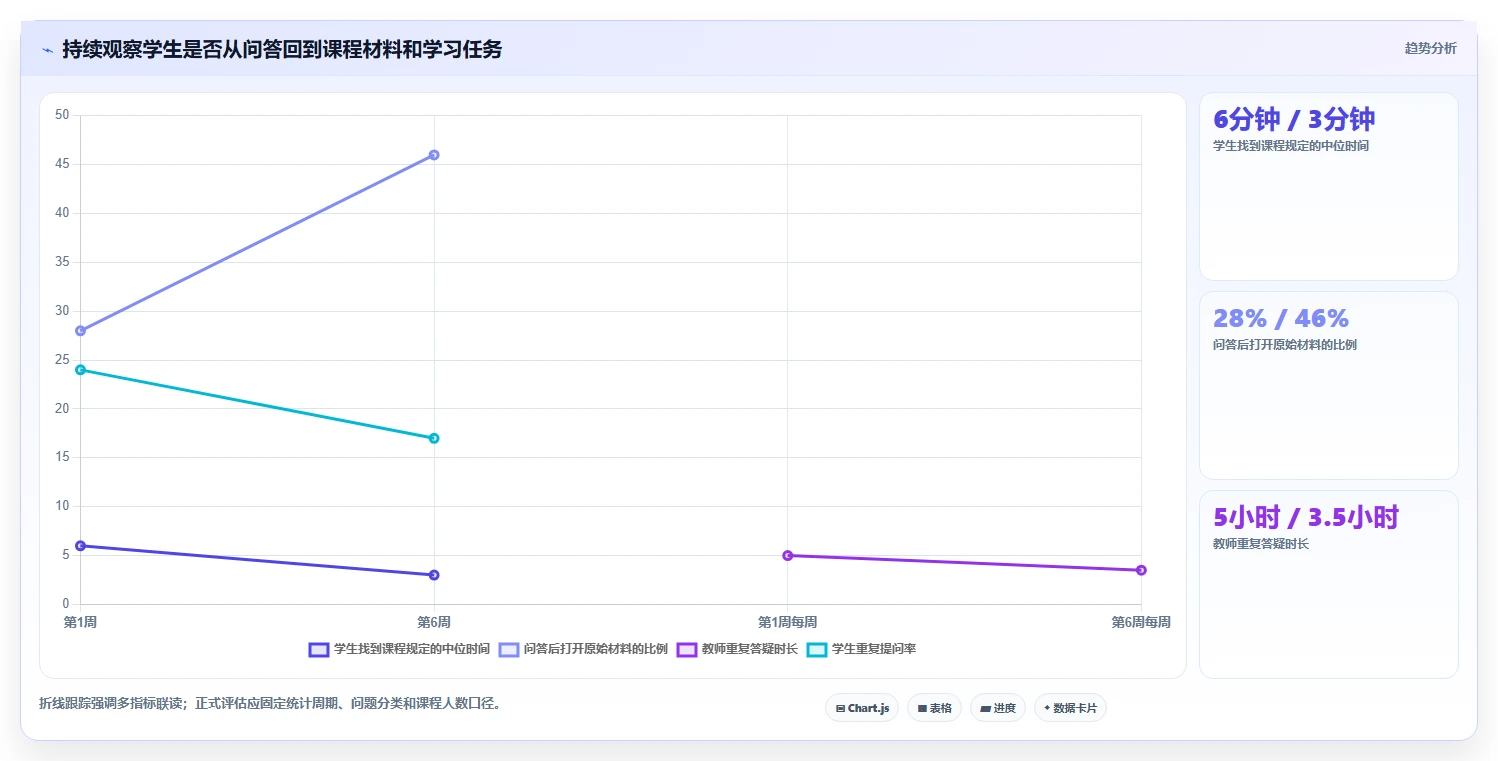Click the 学生找到课程规定的中位时间 card caption
The image size is (1498, 761).
[1291, 146]
